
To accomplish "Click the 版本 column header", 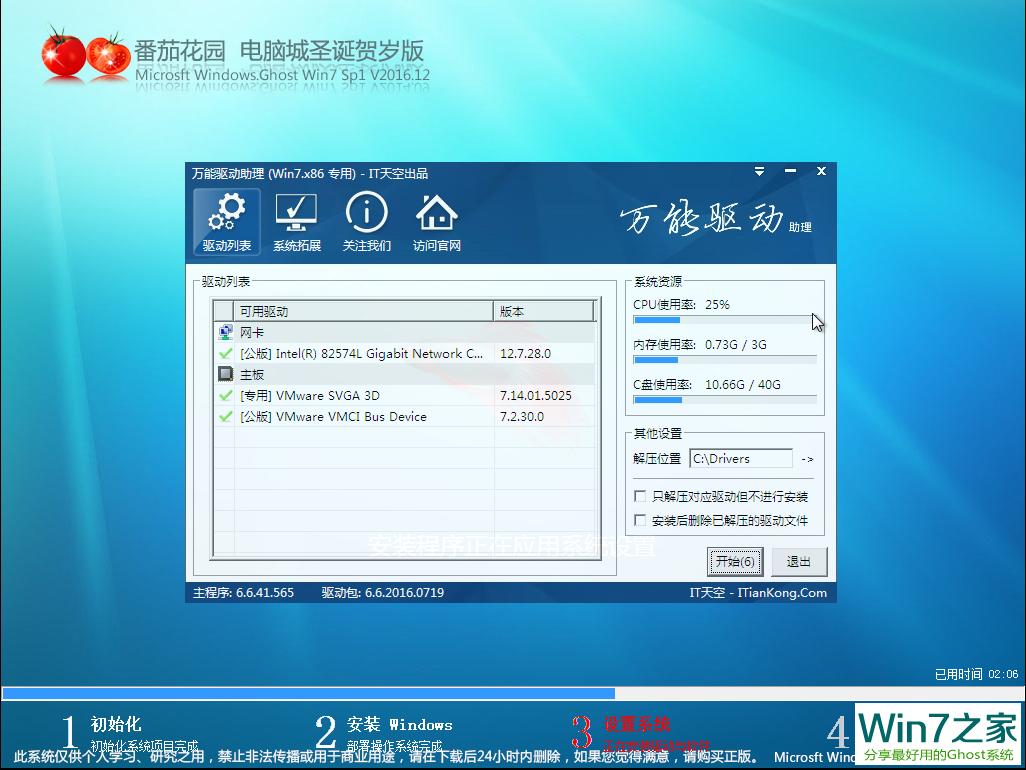I will click(544, 311).
